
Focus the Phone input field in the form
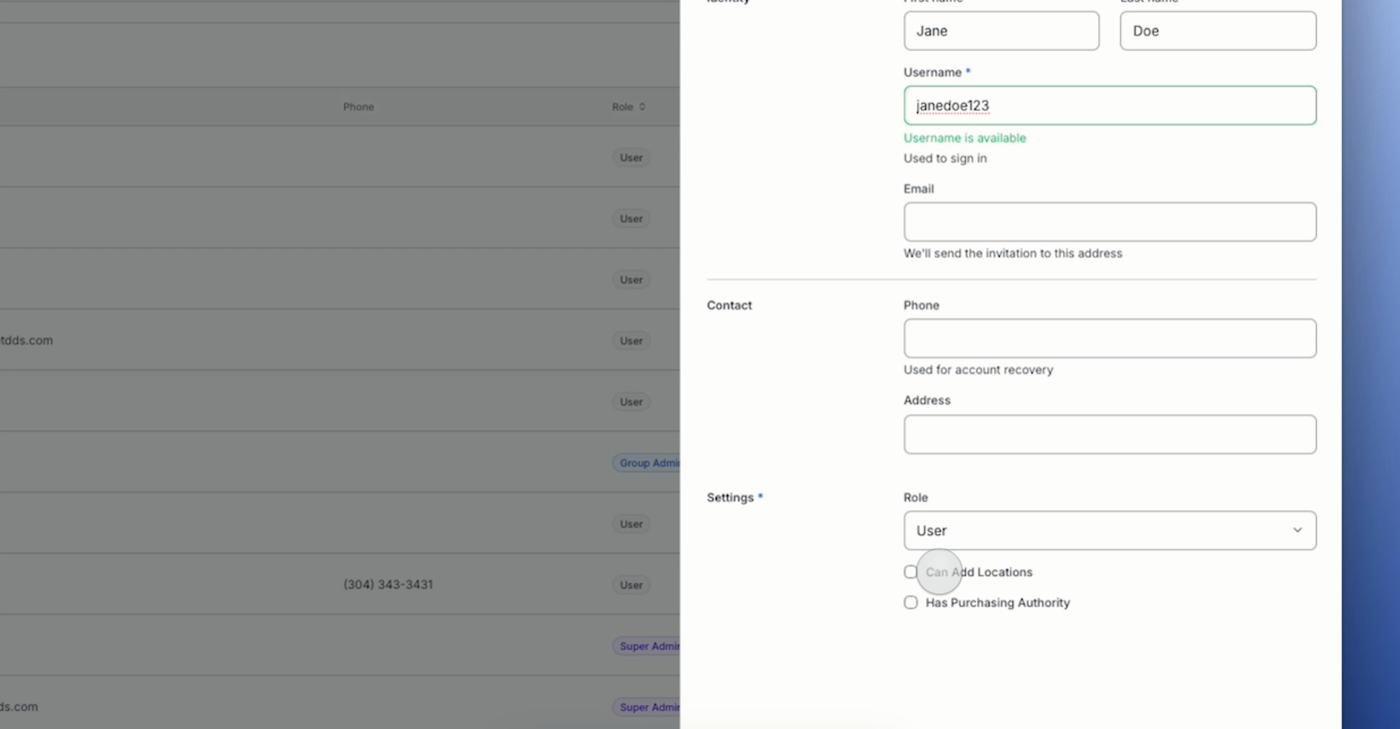tap(1110, 338)
